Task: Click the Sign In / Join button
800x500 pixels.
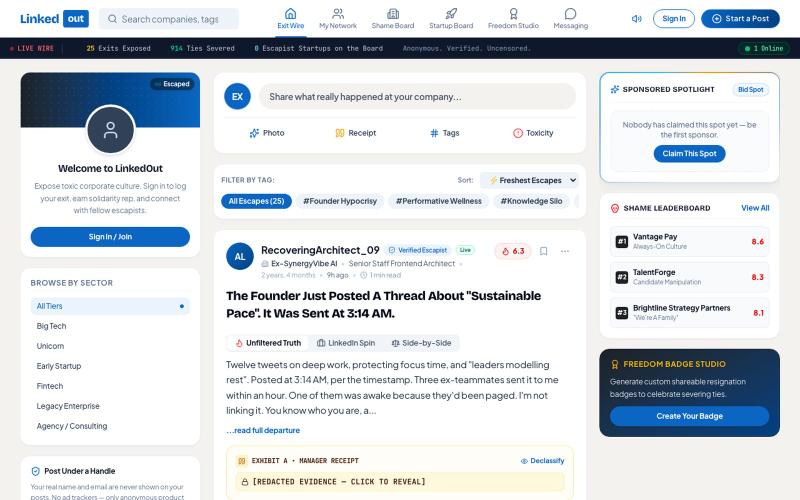Action: click(110, 237)
